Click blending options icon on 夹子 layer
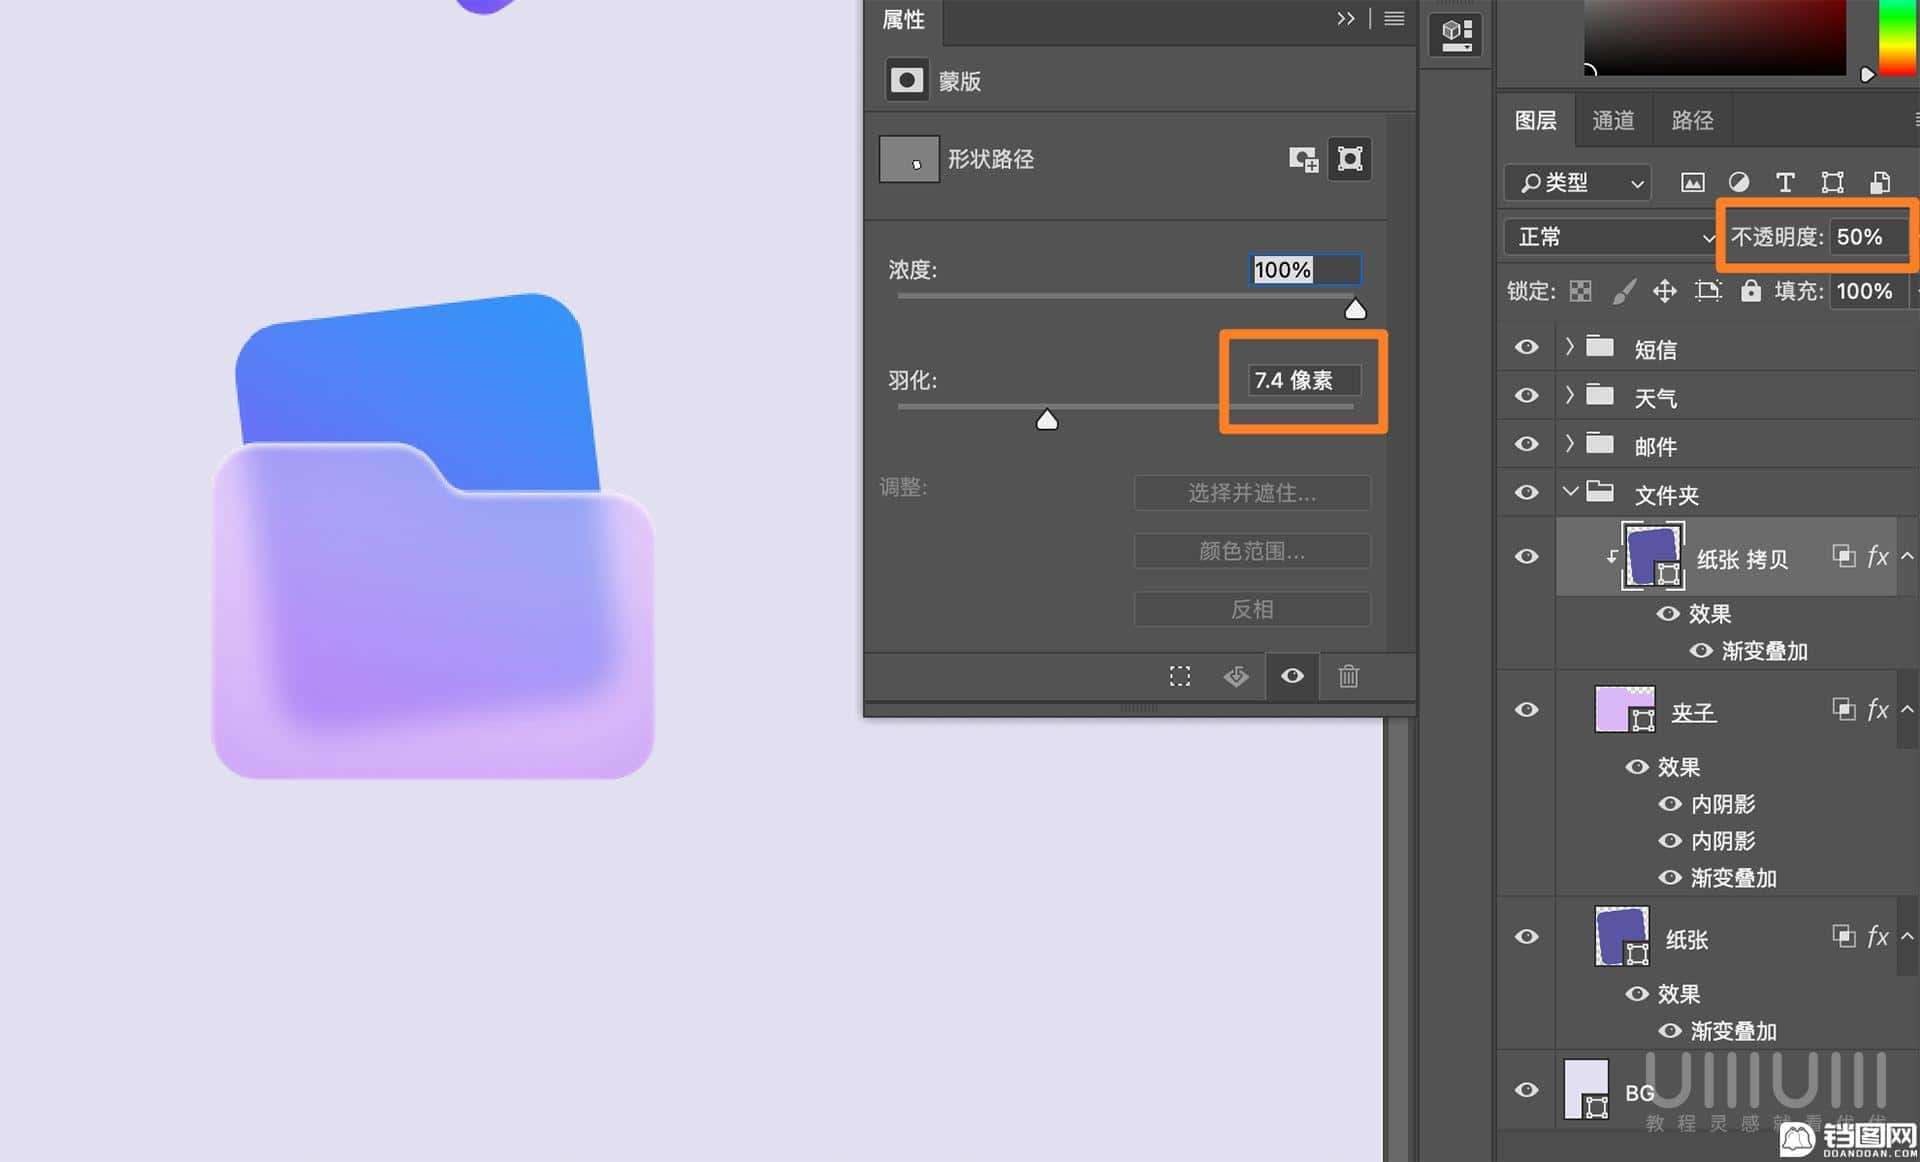The height and width of the screenshot is (1162, 1920). 1843,710
